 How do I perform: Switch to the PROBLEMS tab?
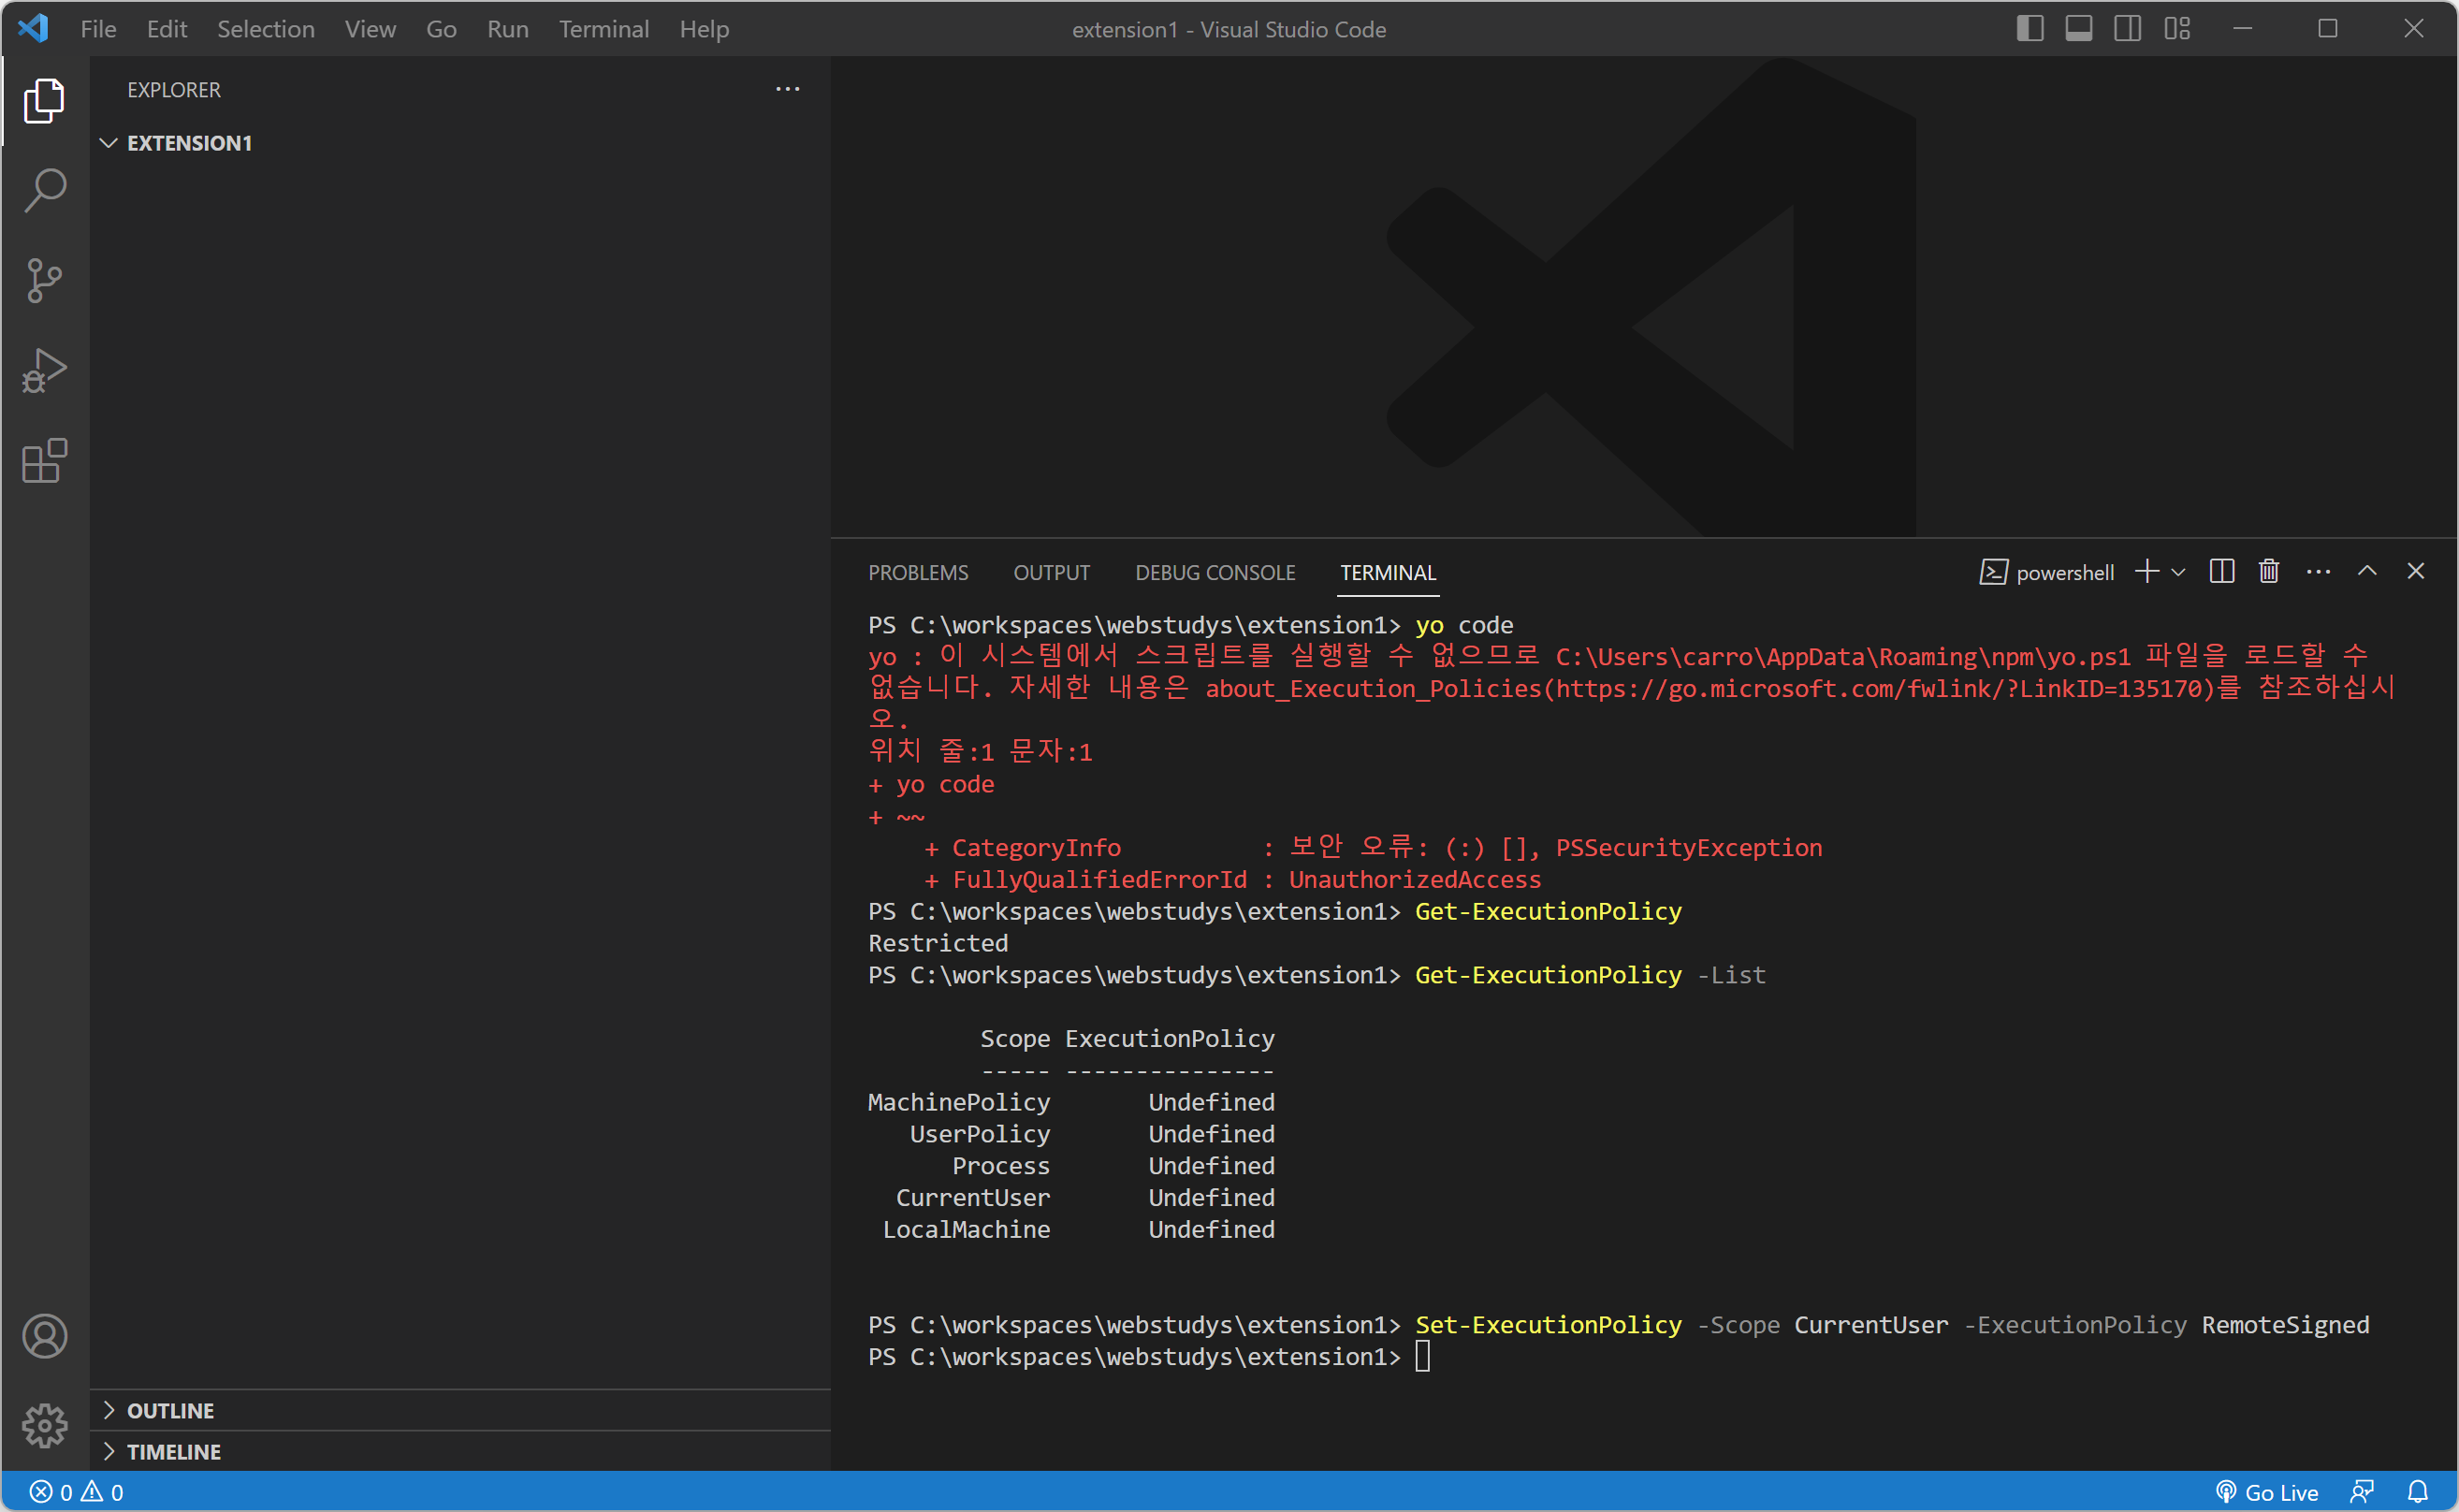917,572
